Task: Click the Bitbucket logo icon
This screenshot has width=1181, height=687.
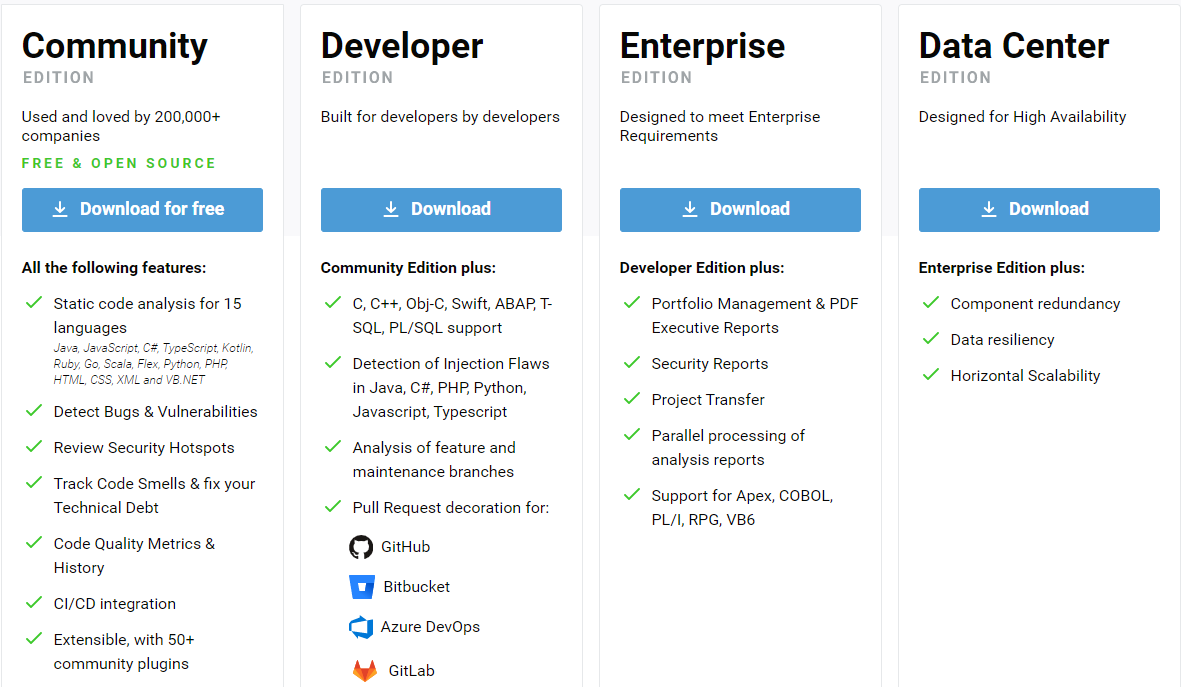Action: click(362, 587)
